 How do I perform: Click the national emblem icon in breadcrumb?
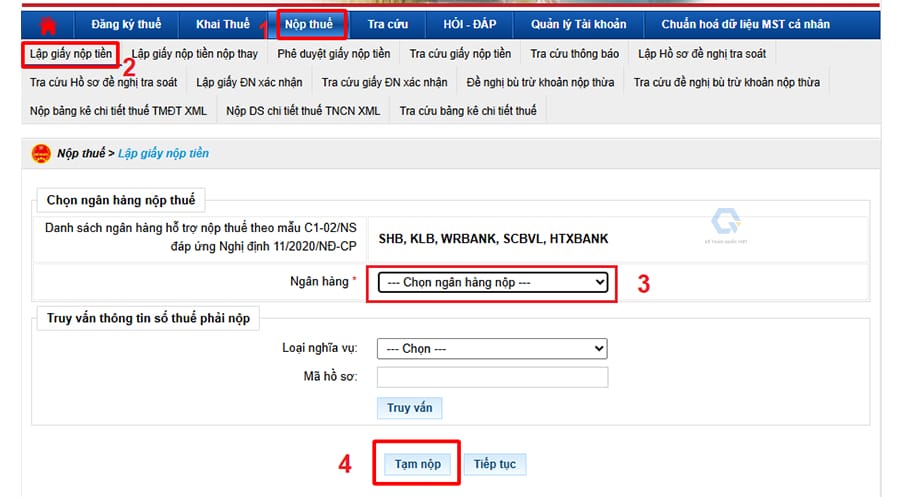point(41,154)
